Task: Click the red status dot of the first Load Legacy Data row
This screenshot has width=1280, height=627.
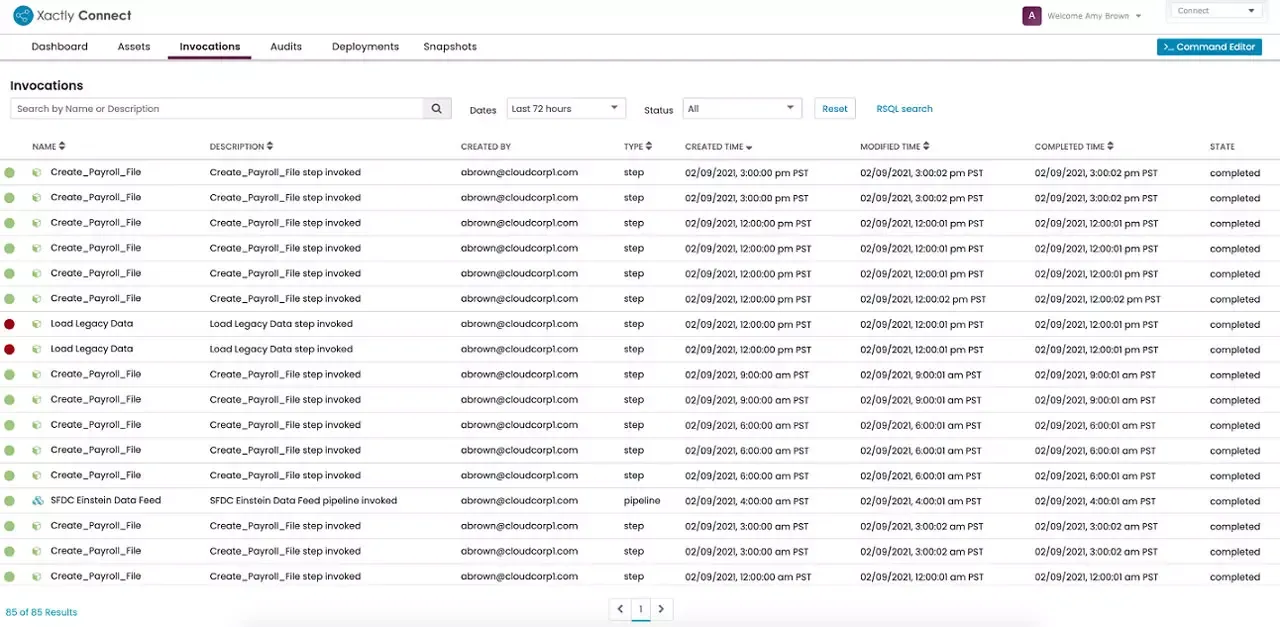Action: click(10, 324)
